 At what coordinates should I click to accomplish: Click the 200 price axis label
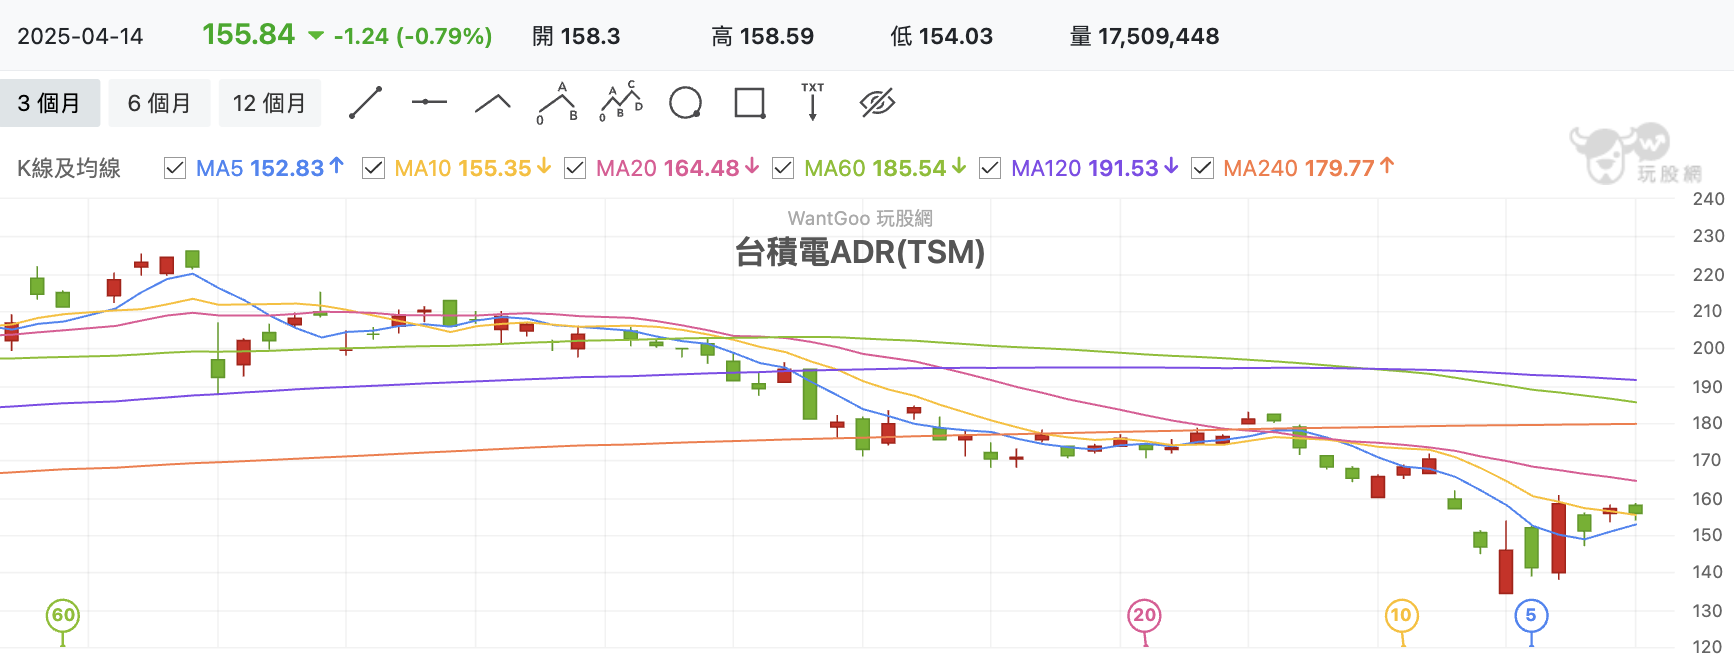pyautogui.click(x=1708, y=348)
